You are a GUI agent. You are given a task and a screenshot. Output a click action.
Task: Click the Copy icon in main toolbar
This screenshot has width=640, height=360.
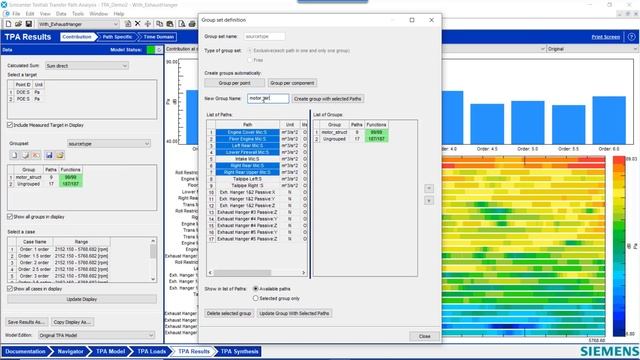(x=160, y=24)
